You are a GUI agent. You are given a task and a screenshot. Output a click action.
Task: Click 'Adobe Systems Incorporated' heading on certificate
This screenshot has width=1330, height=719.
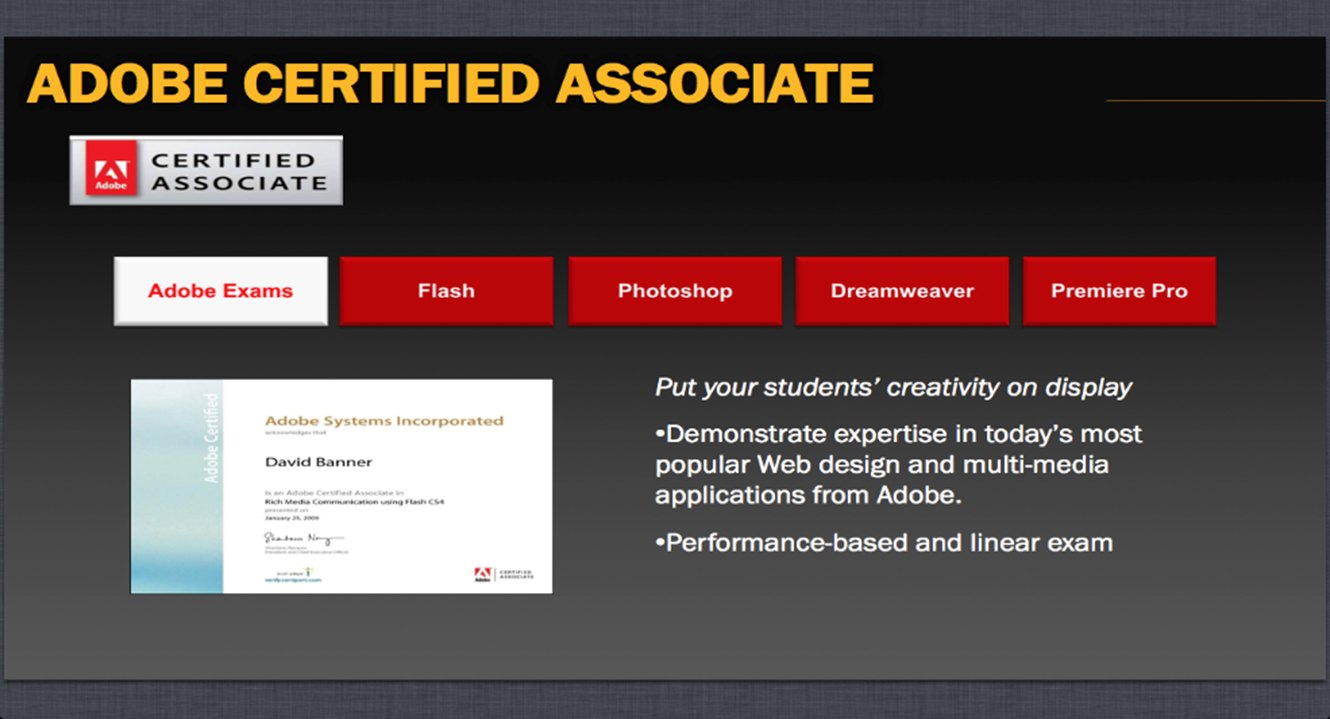coord(384,421)
